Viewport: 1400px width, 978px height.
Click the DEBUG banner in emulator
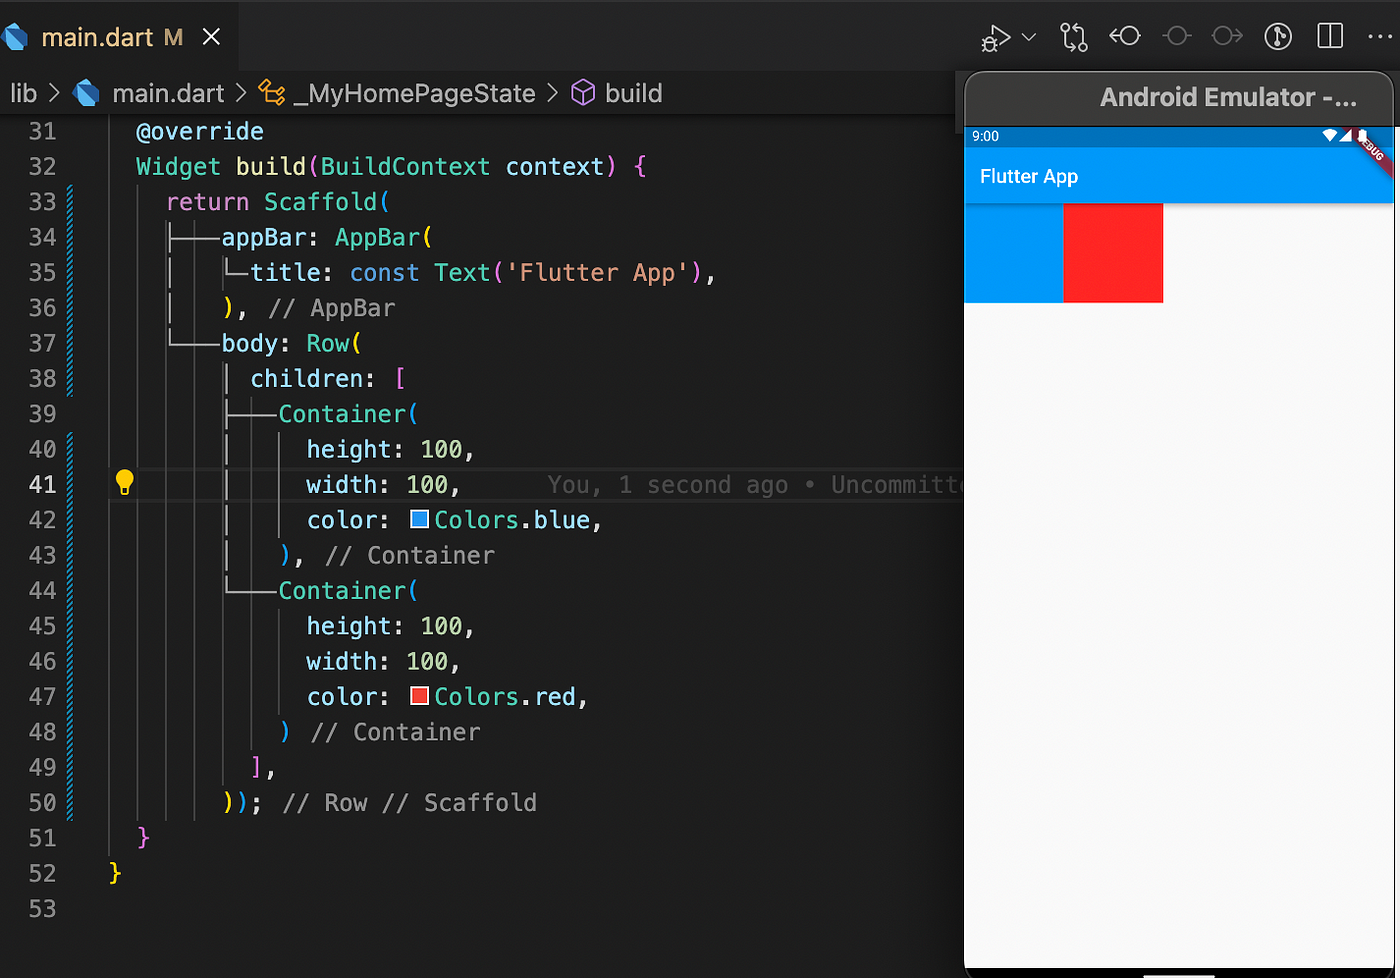coord(1373,152)
